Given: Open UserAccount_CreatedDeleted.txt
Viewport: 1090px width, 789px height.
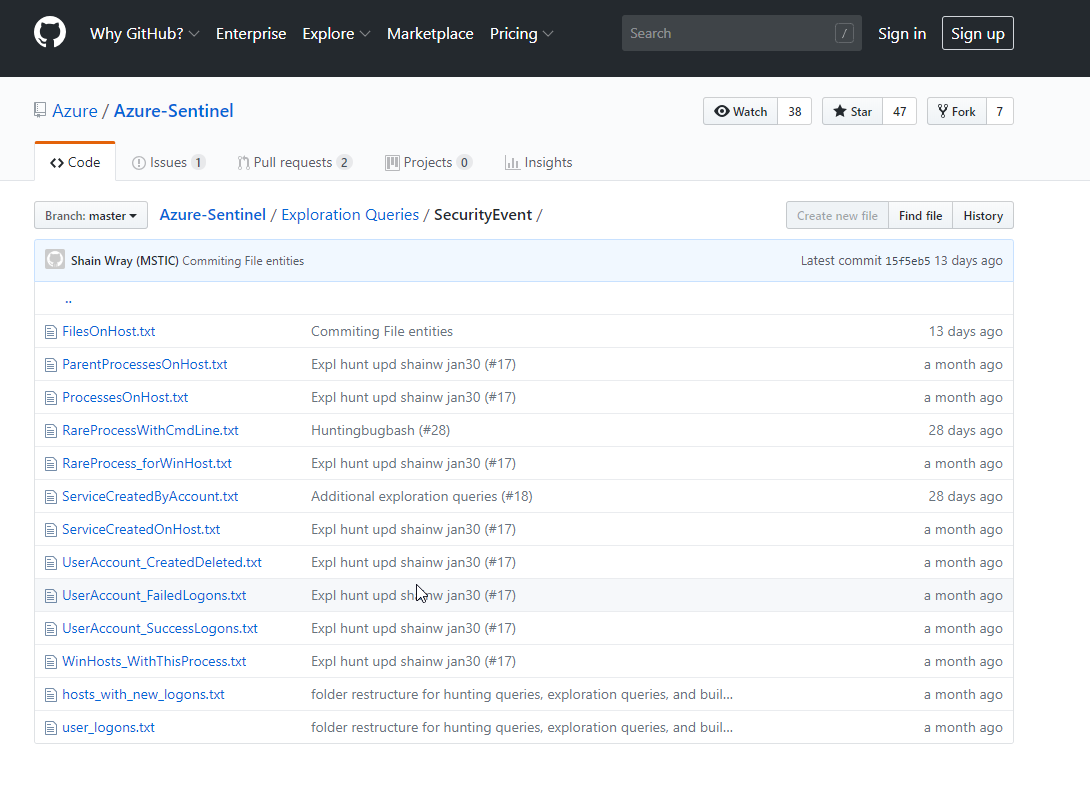Looking at the screenshot, I should (162, 562).
